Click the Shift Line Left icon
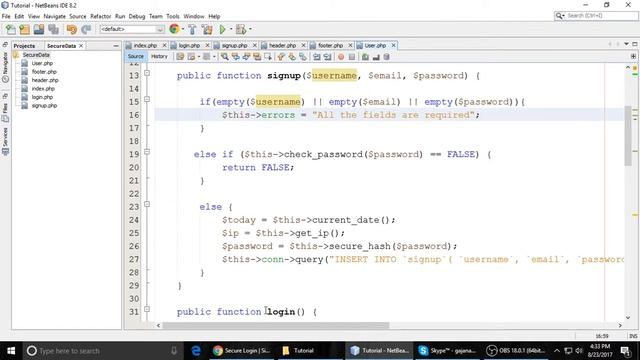 pyautogui.click(x=316, y=57)
